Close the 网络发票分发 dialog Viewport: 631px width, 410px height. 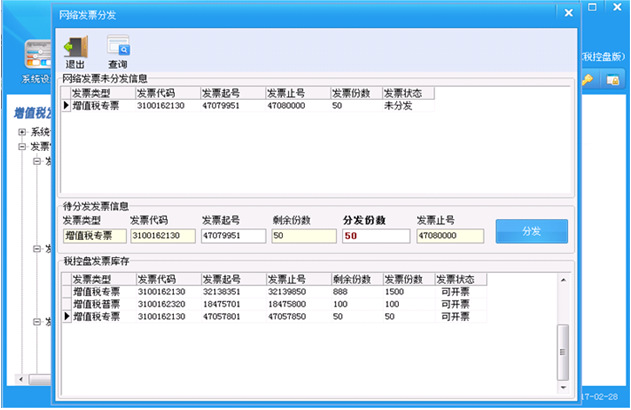568,14
